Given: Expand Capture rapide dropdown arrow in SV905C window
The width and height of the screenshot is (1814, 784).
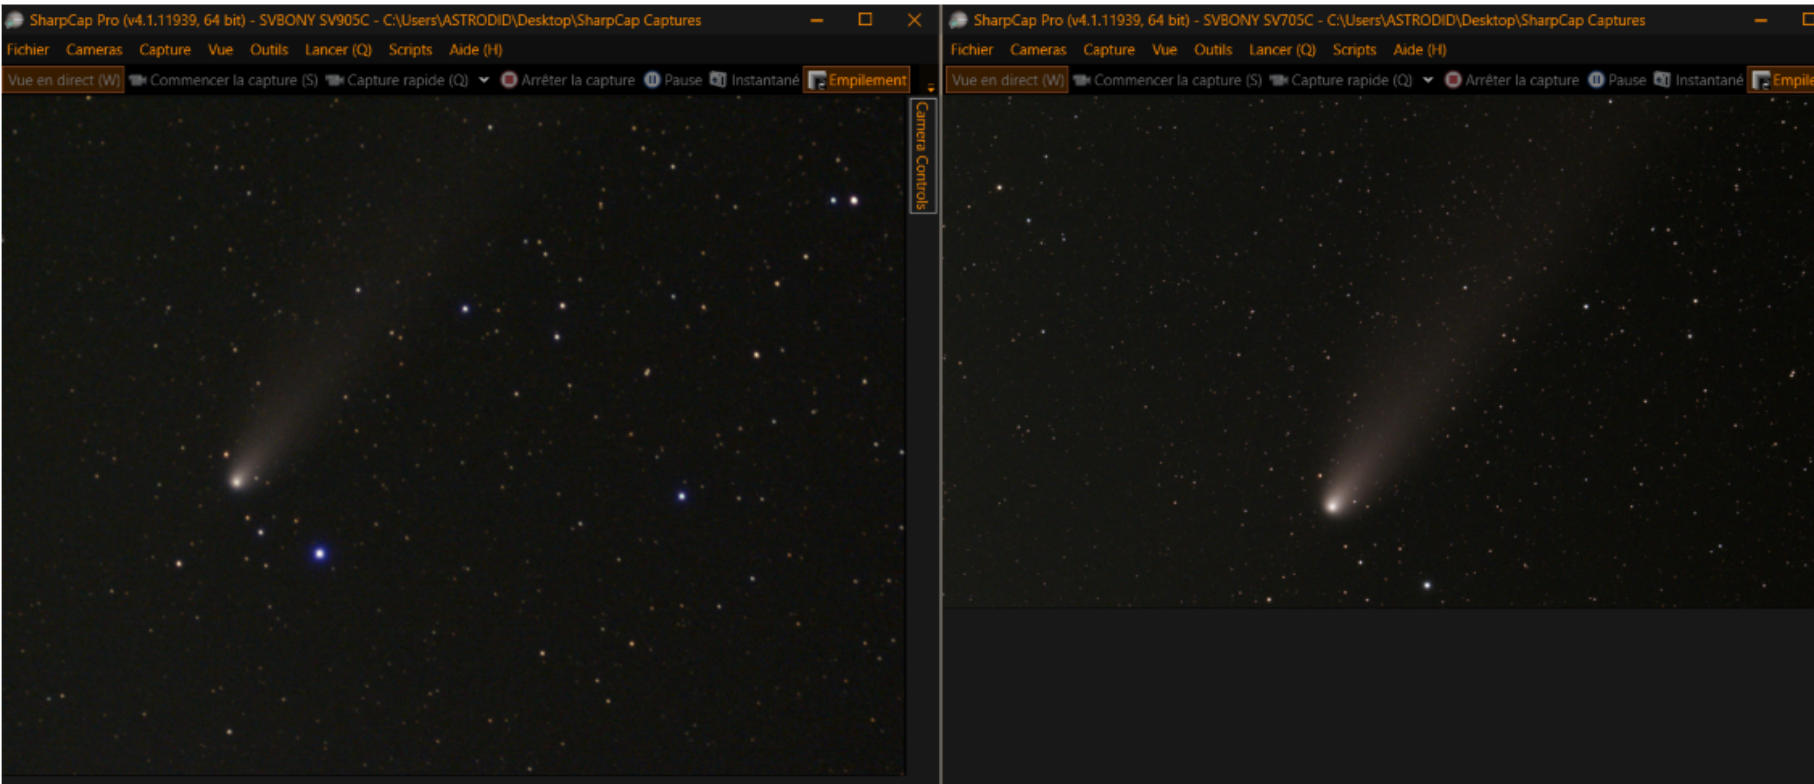Looking at the screenshot, I should point(484,80).
